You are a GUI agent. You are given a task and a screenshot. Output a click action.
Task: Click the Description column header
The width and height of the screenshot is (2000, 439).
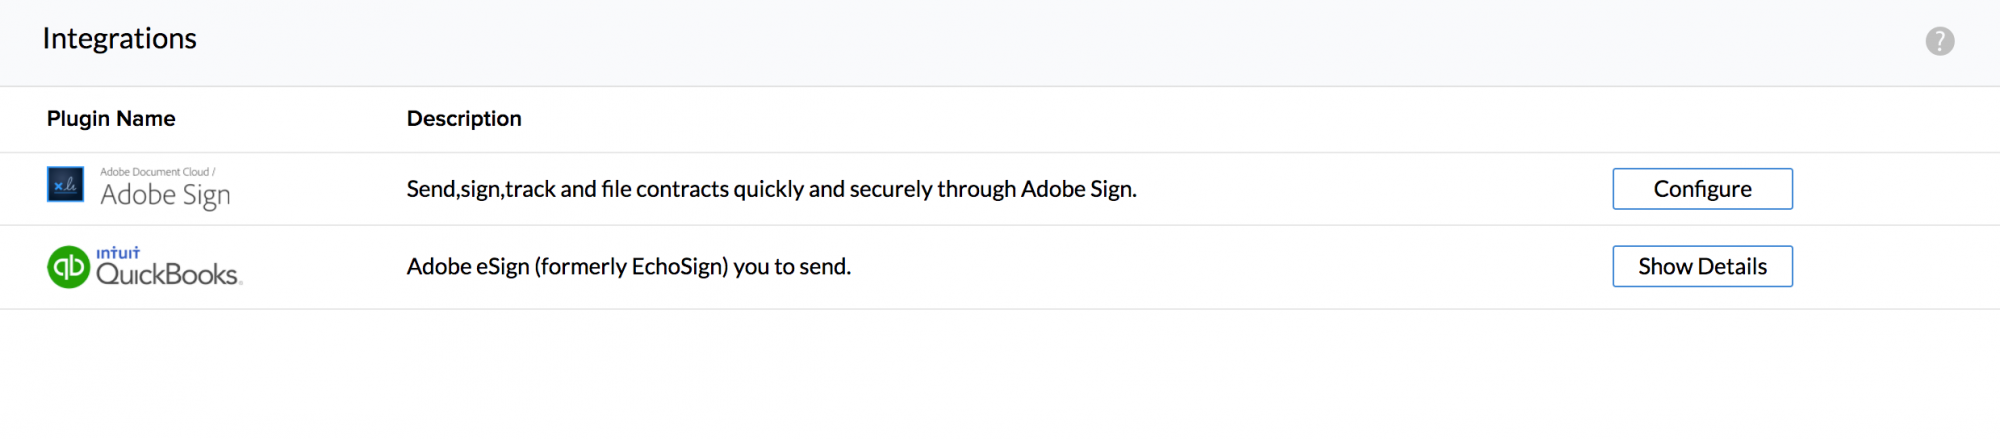click(x=464, y=119)
